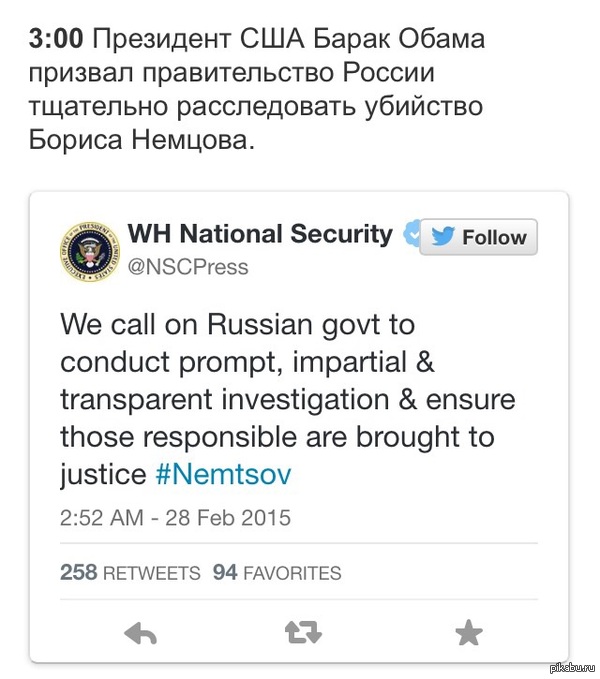This screenshot has width=600, height=679.
Task: Open WH National Security profile name
Action: coord(260,234)
